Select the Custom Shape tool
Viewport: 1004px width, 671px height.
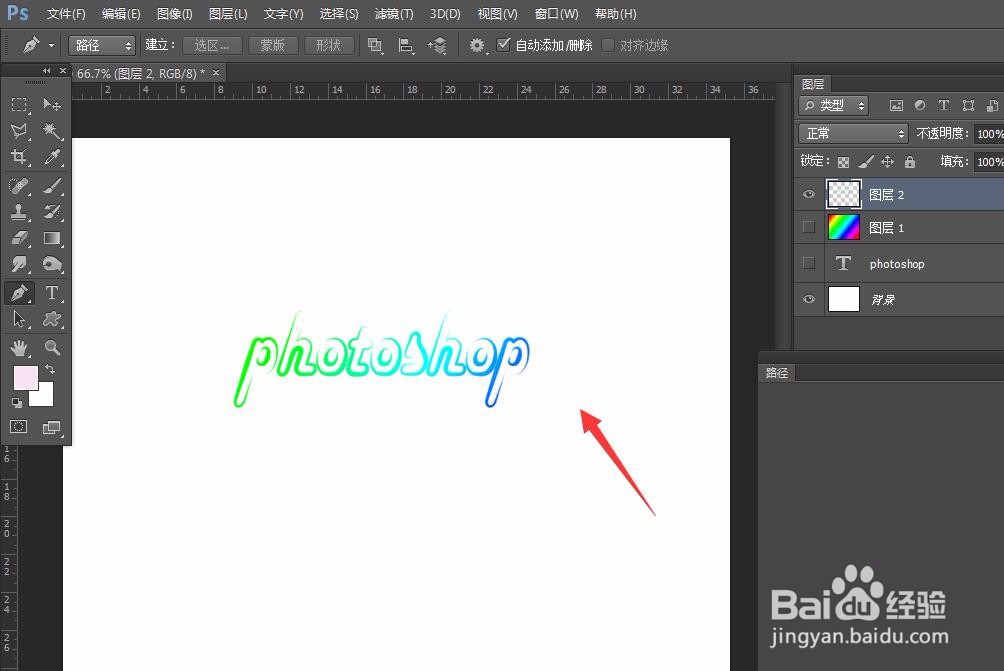point(52,318)
